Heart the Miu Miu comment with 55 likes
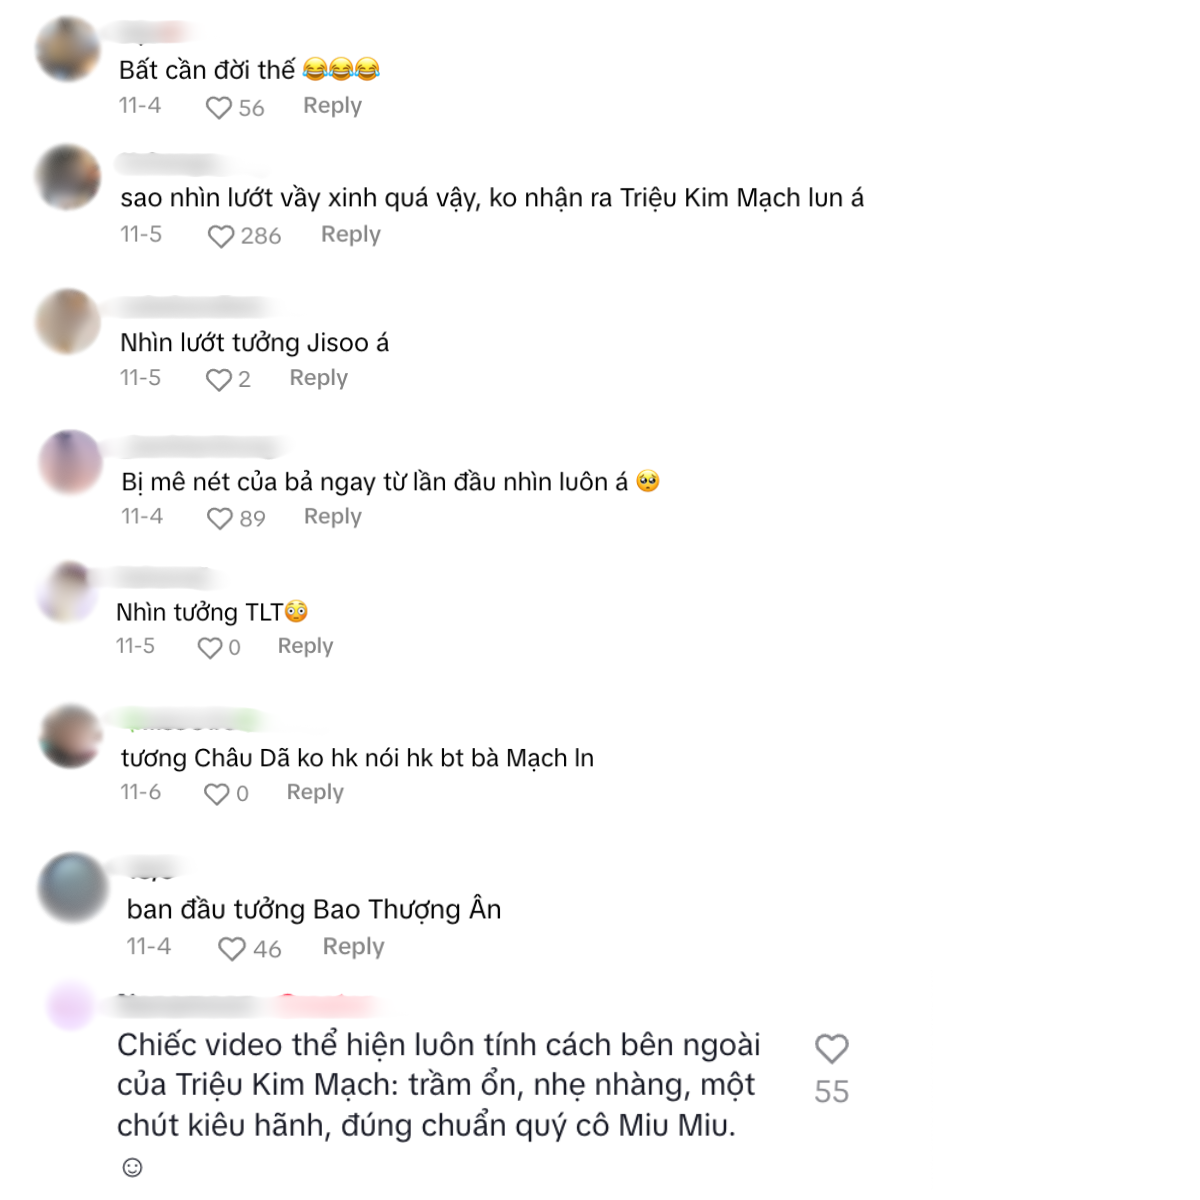 832,1049
